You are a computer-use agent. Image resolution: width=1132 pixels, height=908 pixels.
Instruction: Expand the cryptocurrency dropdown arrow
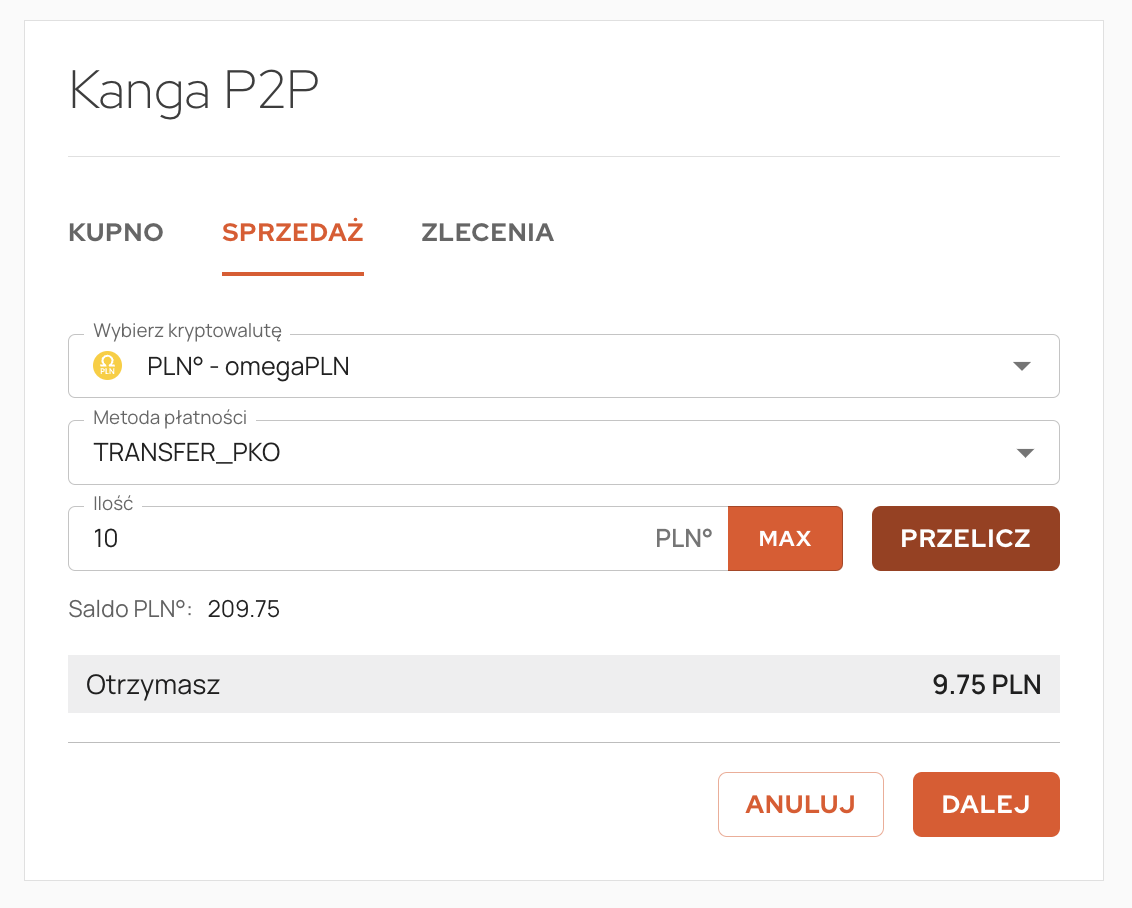[1021, 366]
